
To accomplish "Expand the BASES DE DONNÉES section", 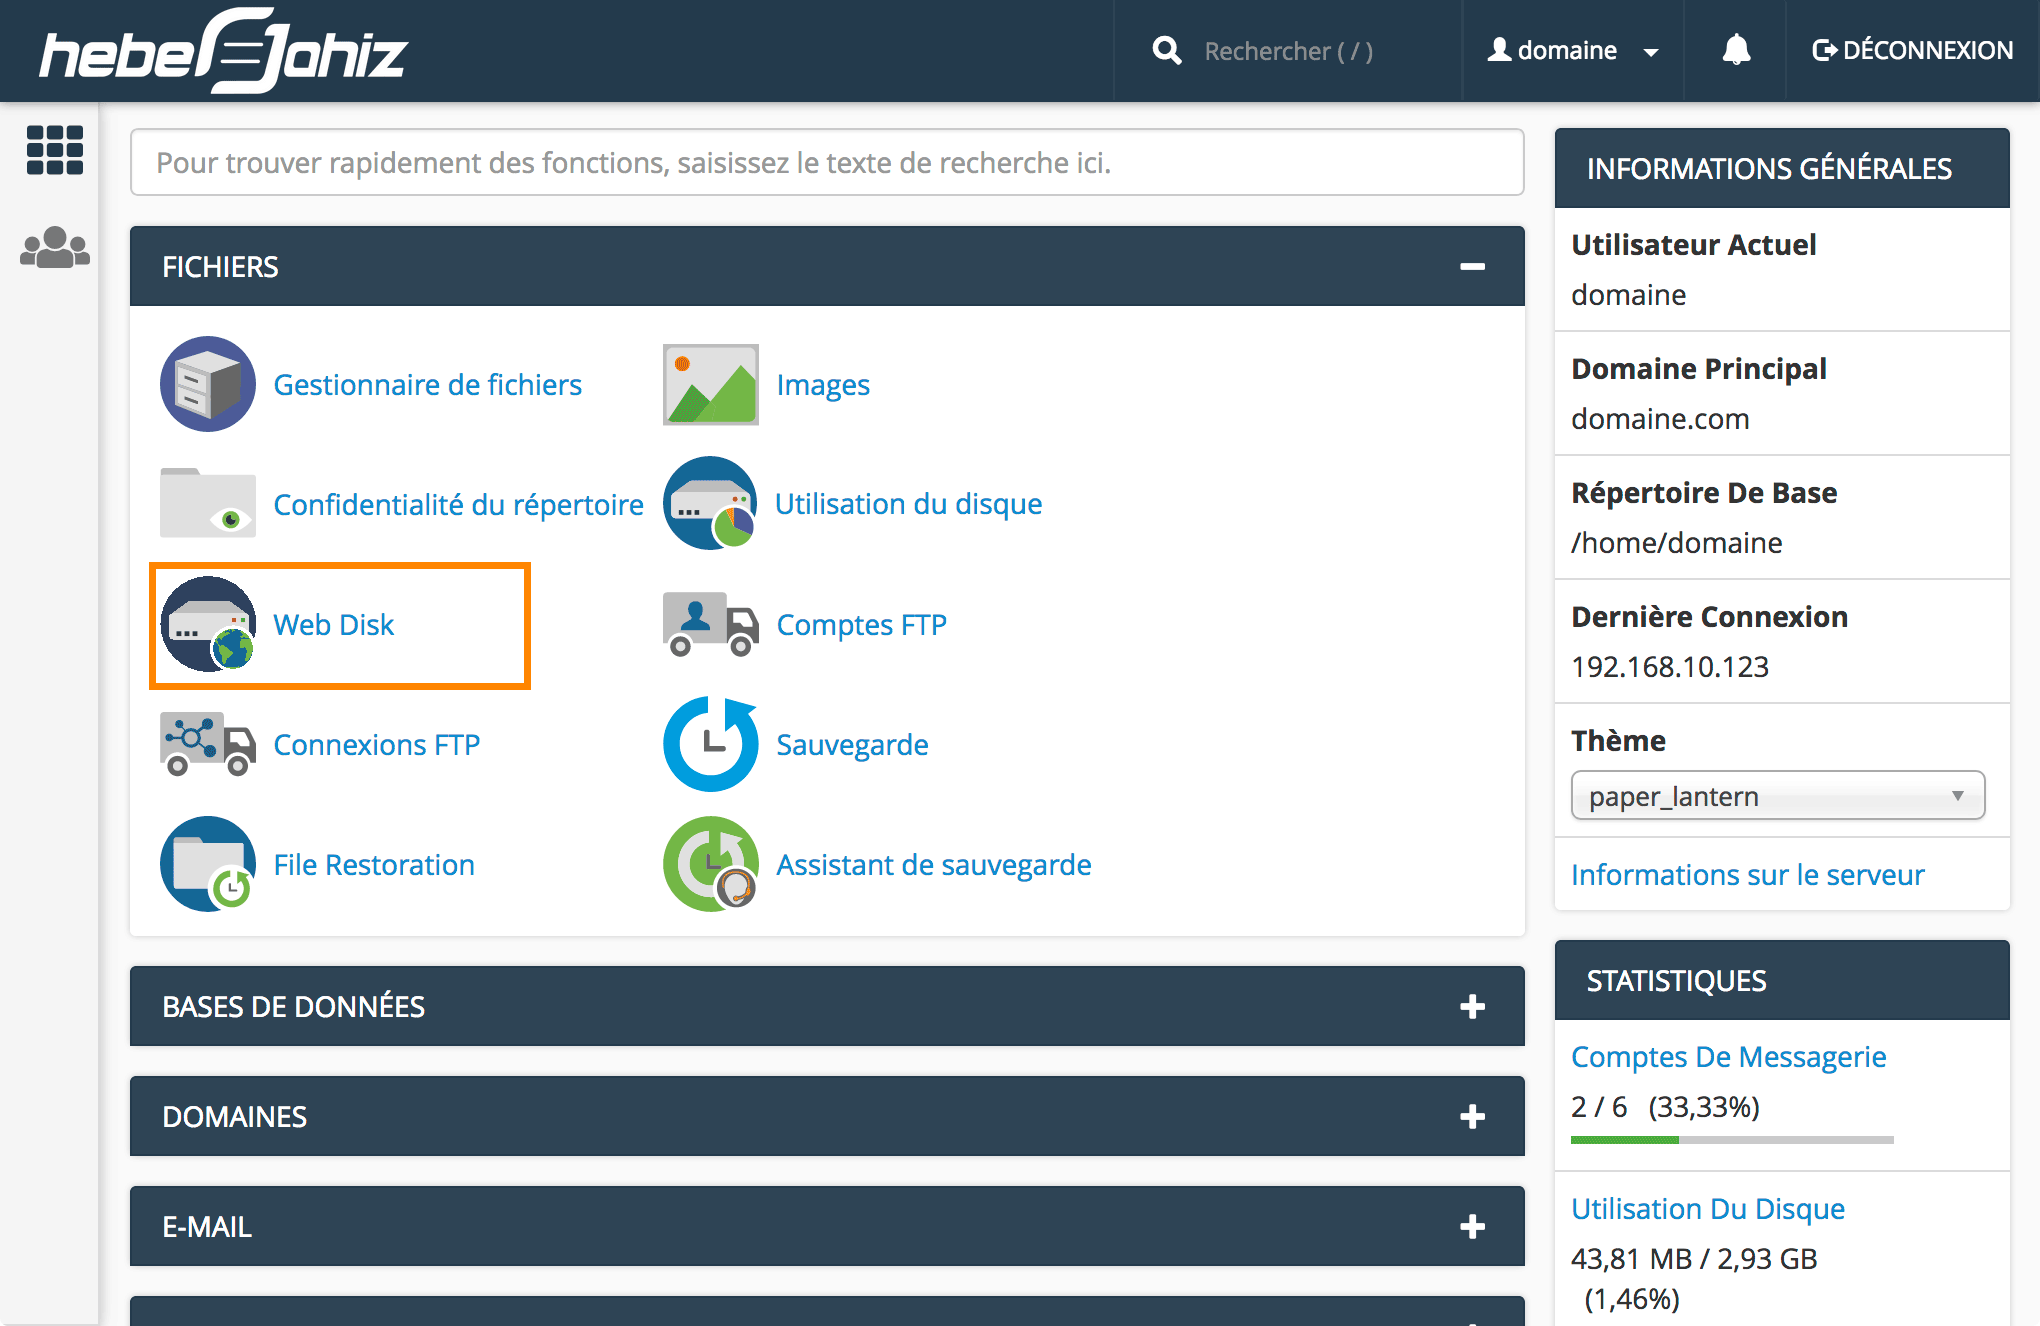I will point(1472,1006).
